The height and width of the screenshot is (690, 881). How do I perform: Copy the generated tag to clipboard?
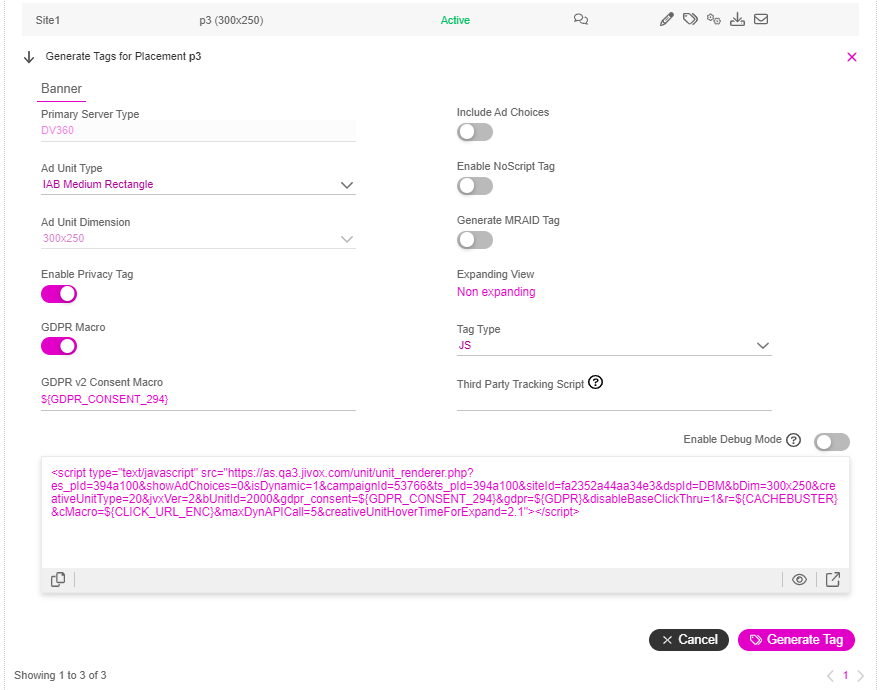[58, 579]
